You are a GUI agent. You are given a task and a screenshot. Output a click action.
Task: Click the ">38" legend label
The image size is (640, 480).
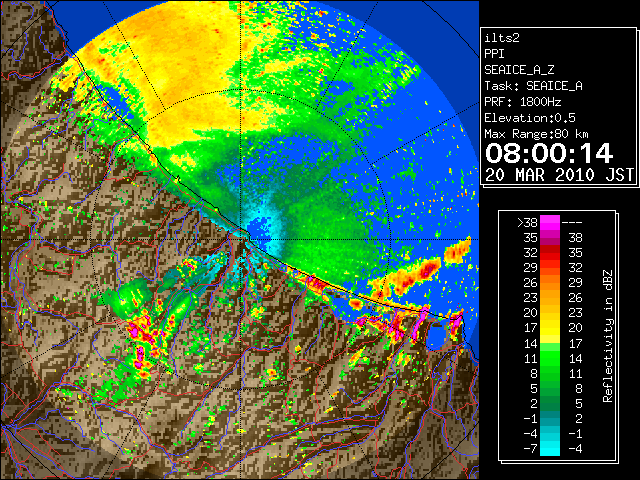pos(527,223)
